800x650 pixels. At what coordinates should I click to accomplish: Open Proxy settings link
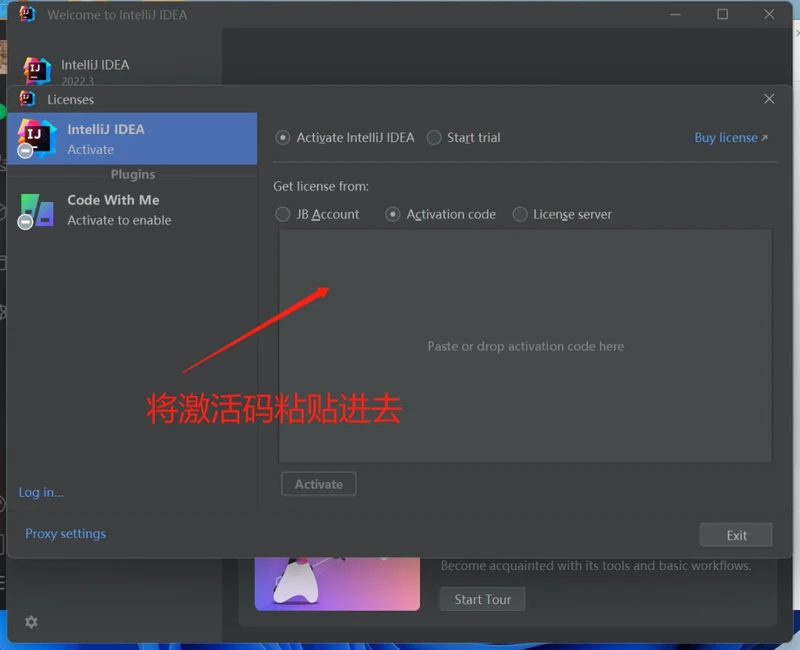coord(65,534)
